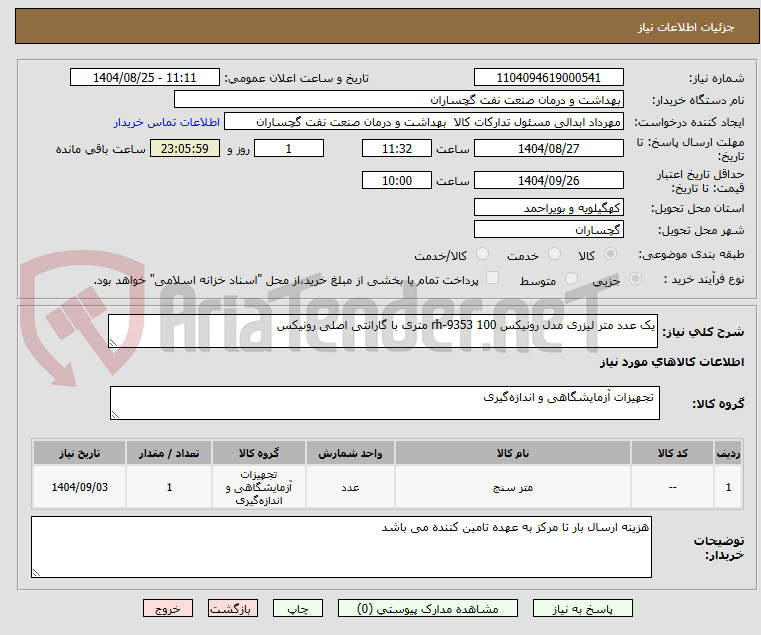Click the گروه کالا table column header
761x635 pixels.
click(x=259, y=453)
